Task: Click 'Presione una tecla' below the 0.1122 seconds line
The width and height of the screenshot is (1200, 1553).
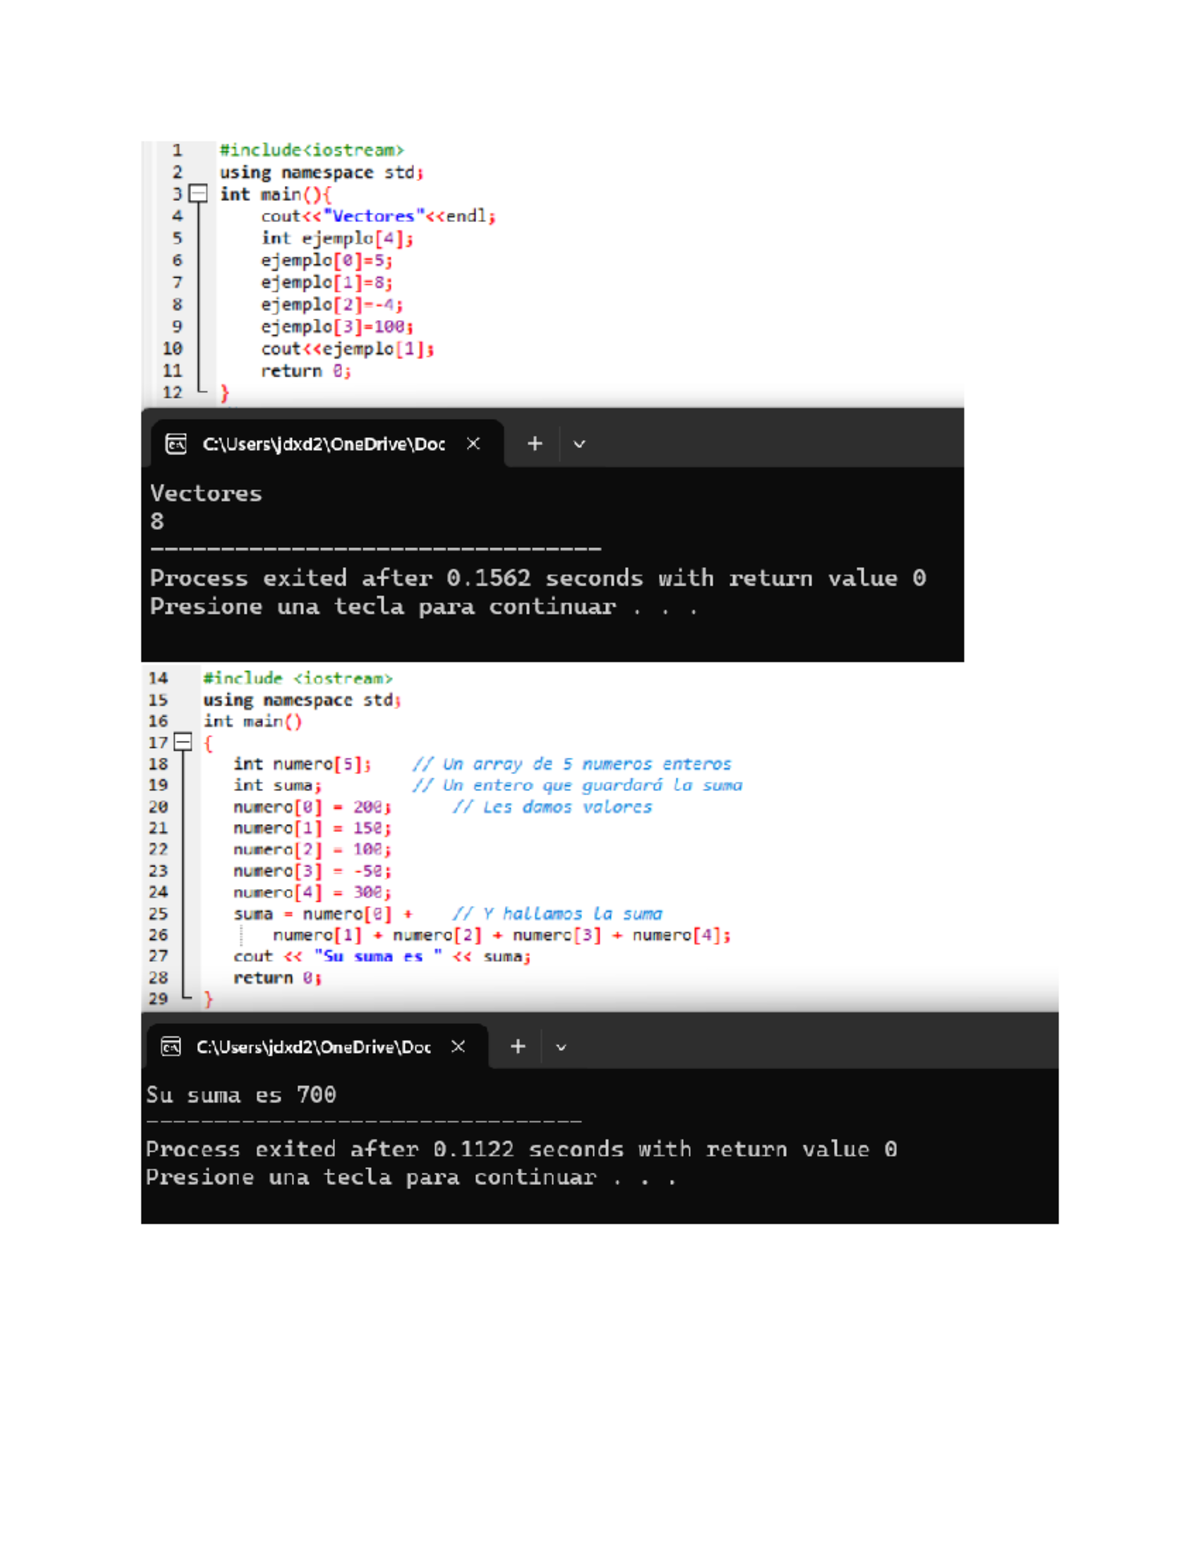Action: tap(411, 1177)
